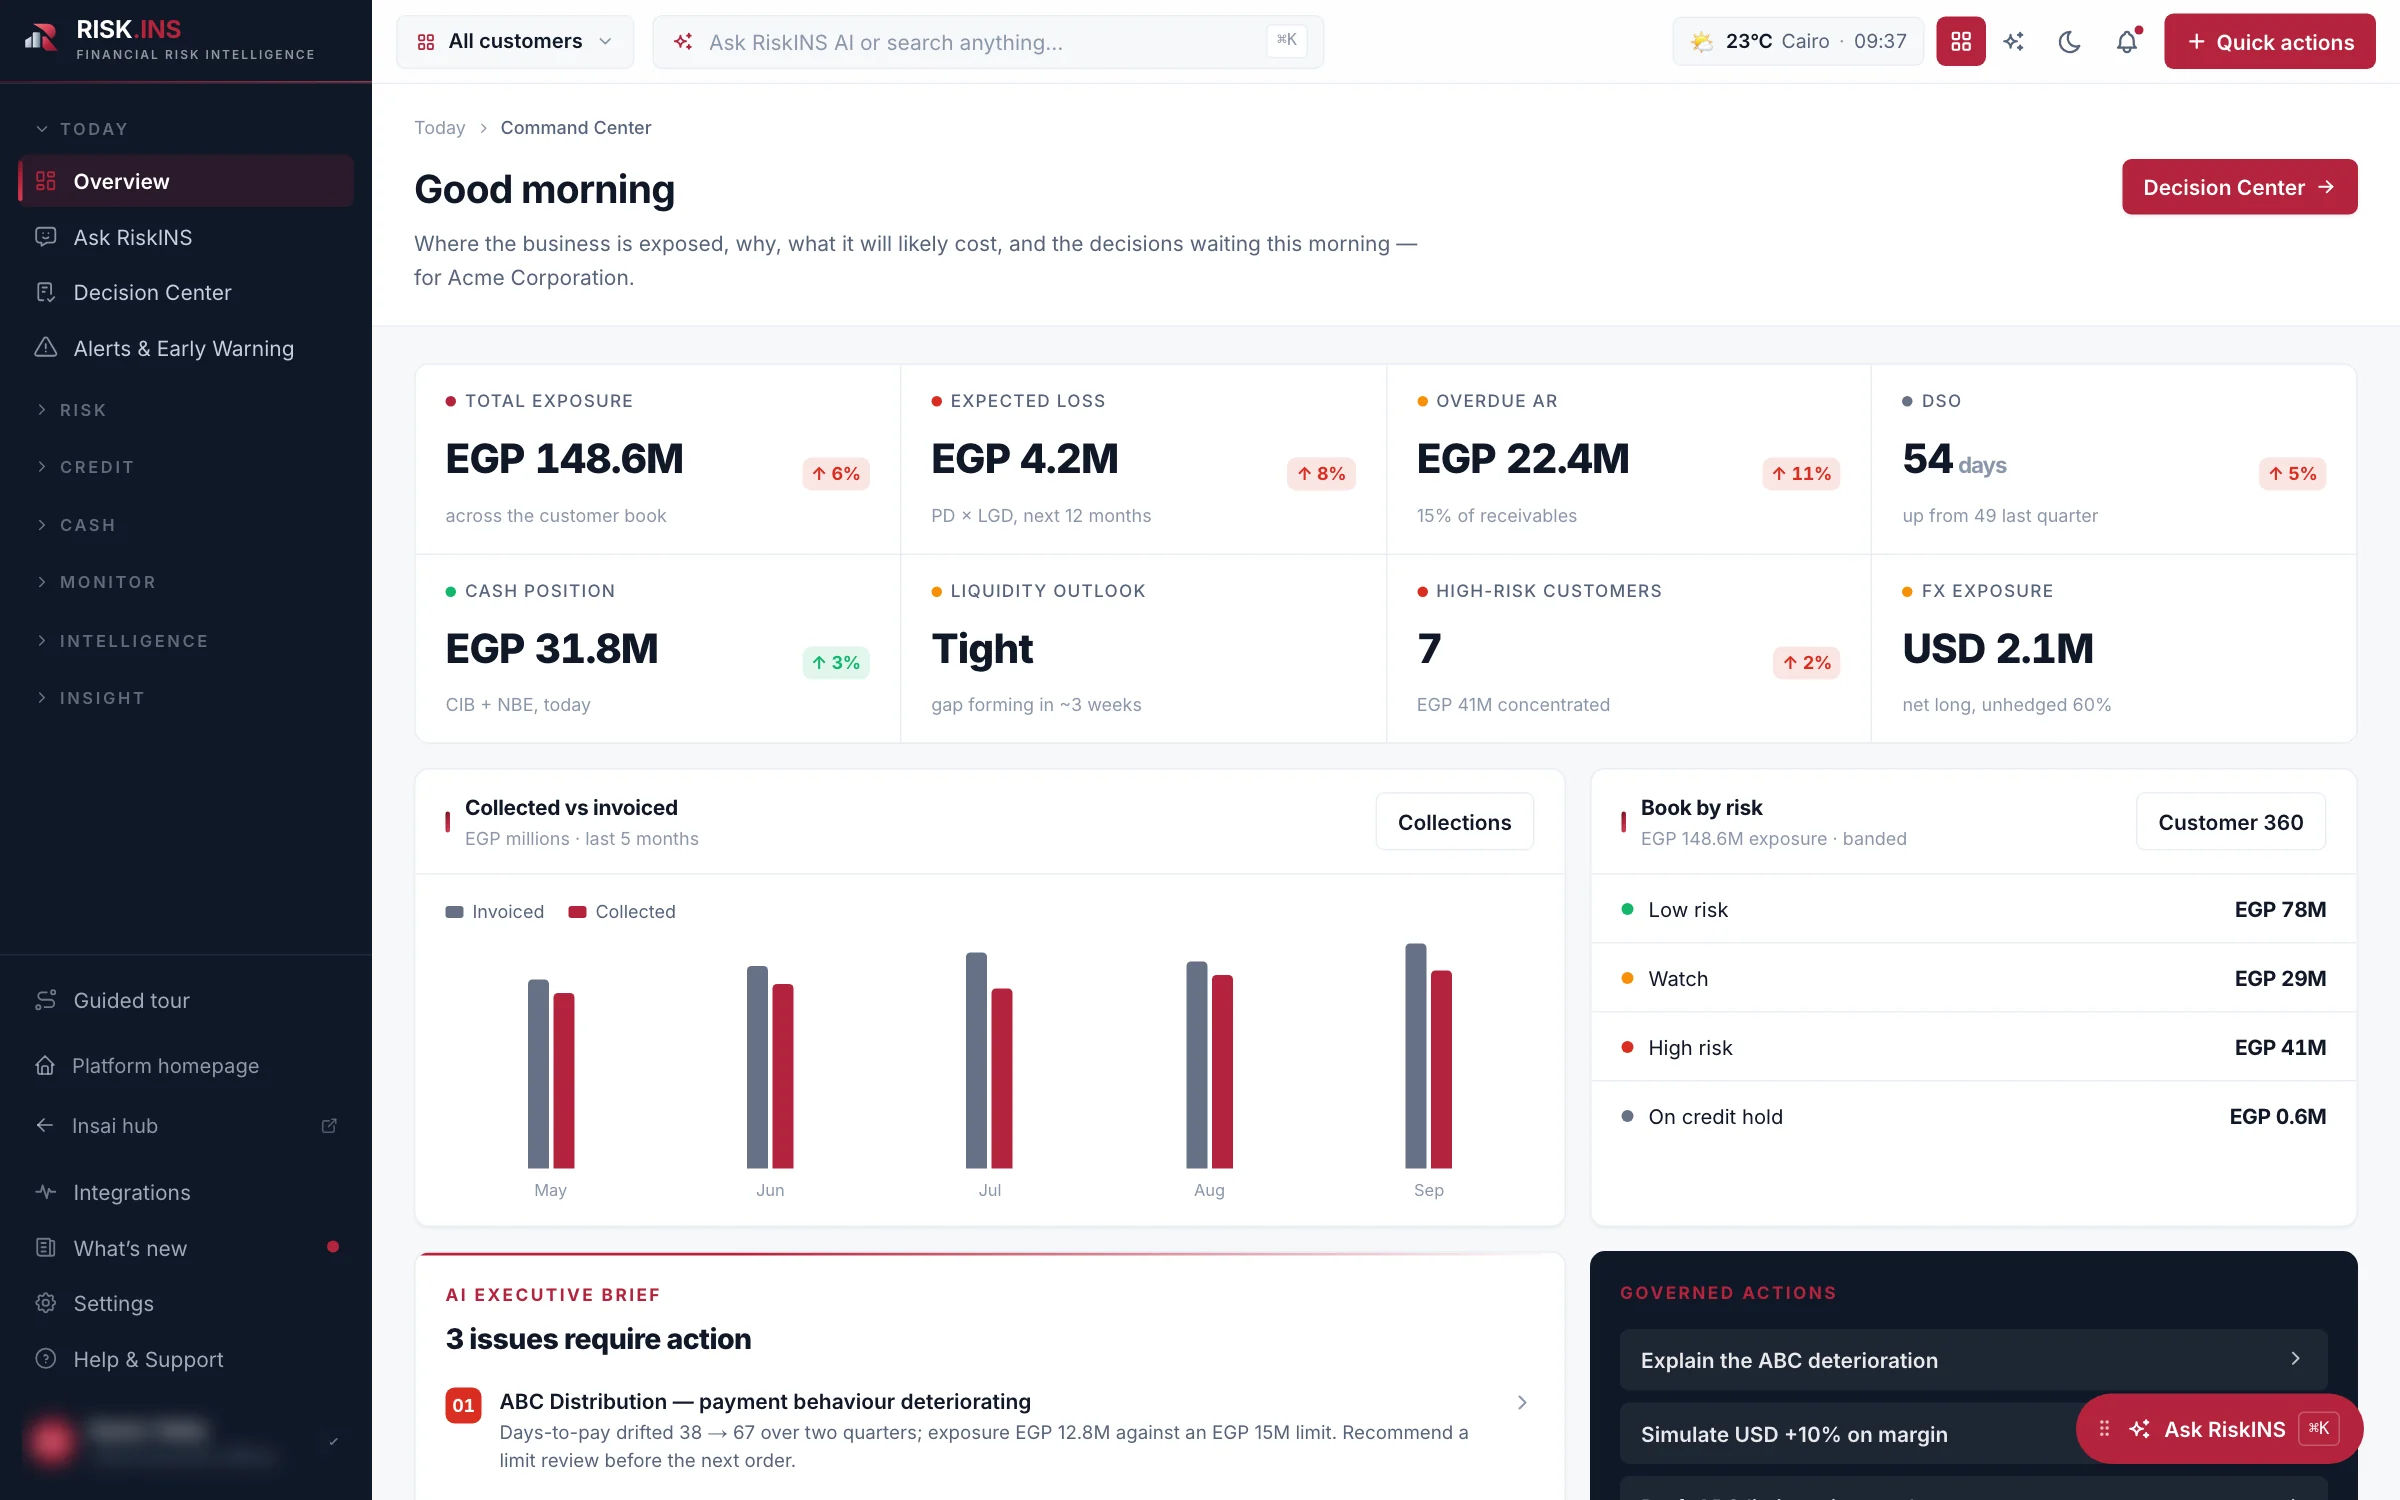Open the All customers dropdown
The width and height of the screenshot is (2400, 1500).
(x=515, y=42)
